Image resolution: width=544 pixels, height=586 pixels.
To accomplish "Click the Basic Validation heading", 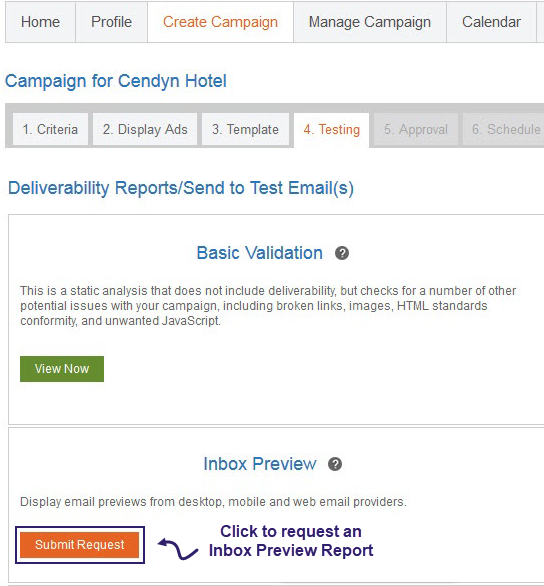I will 260,253.
